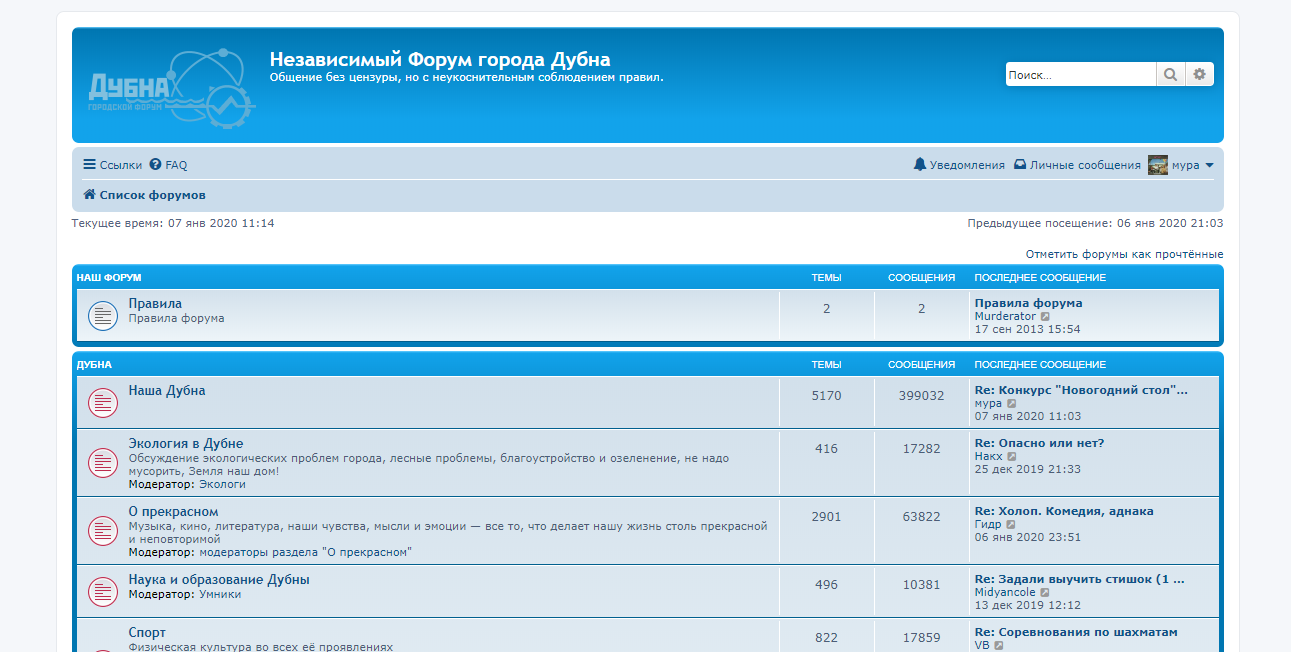This screenshot has height=652, width=1291.
Task: Open Личные сообщения inbox
Action: coord(1077,165)
